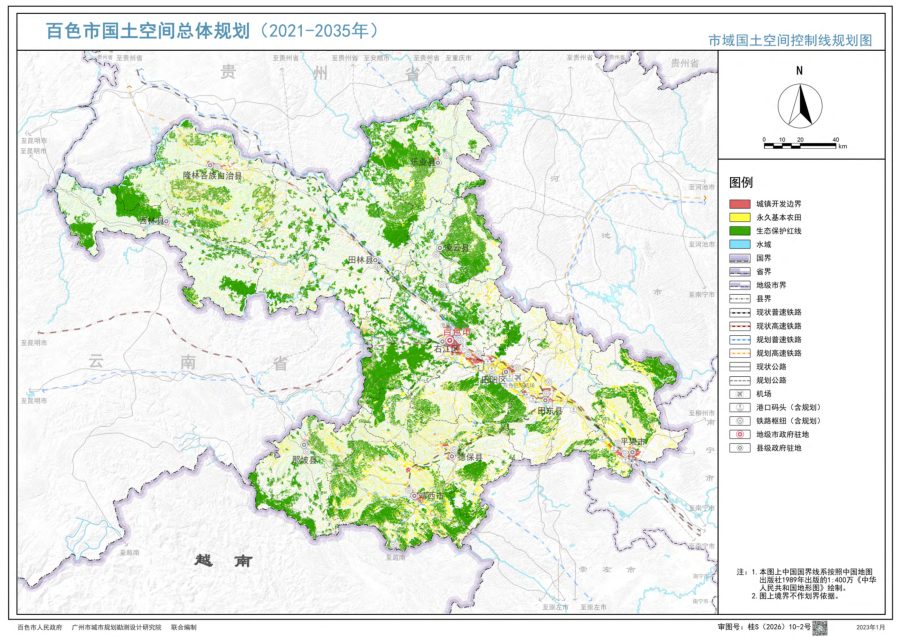Click the red 城镇开发边界 legend swatch
This screenshot has height=637, width=900.
740,204
